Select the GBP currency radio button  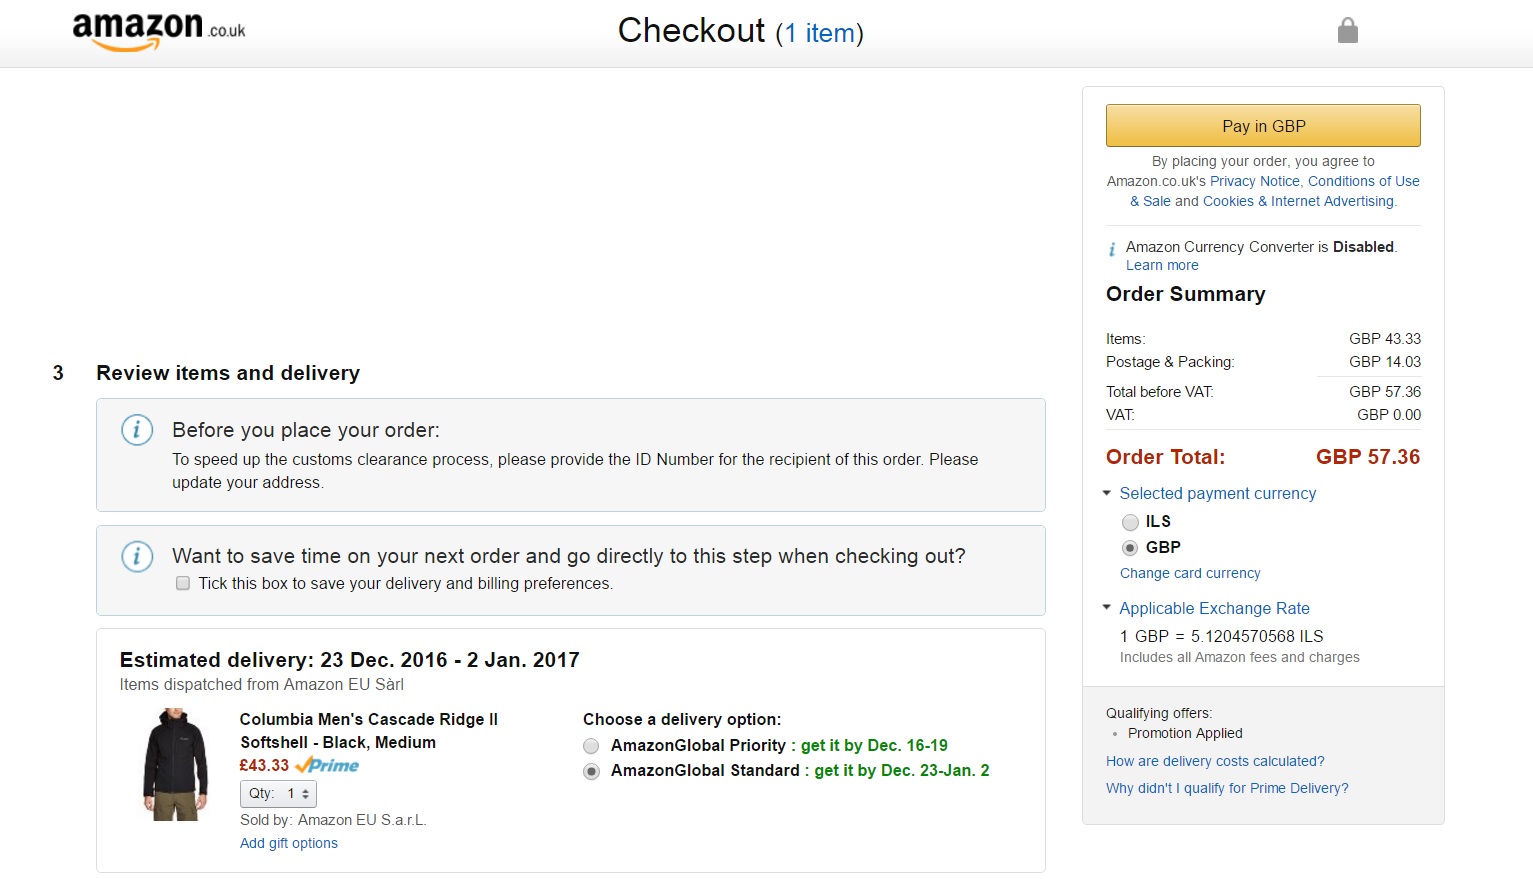tap(1130, 548)
